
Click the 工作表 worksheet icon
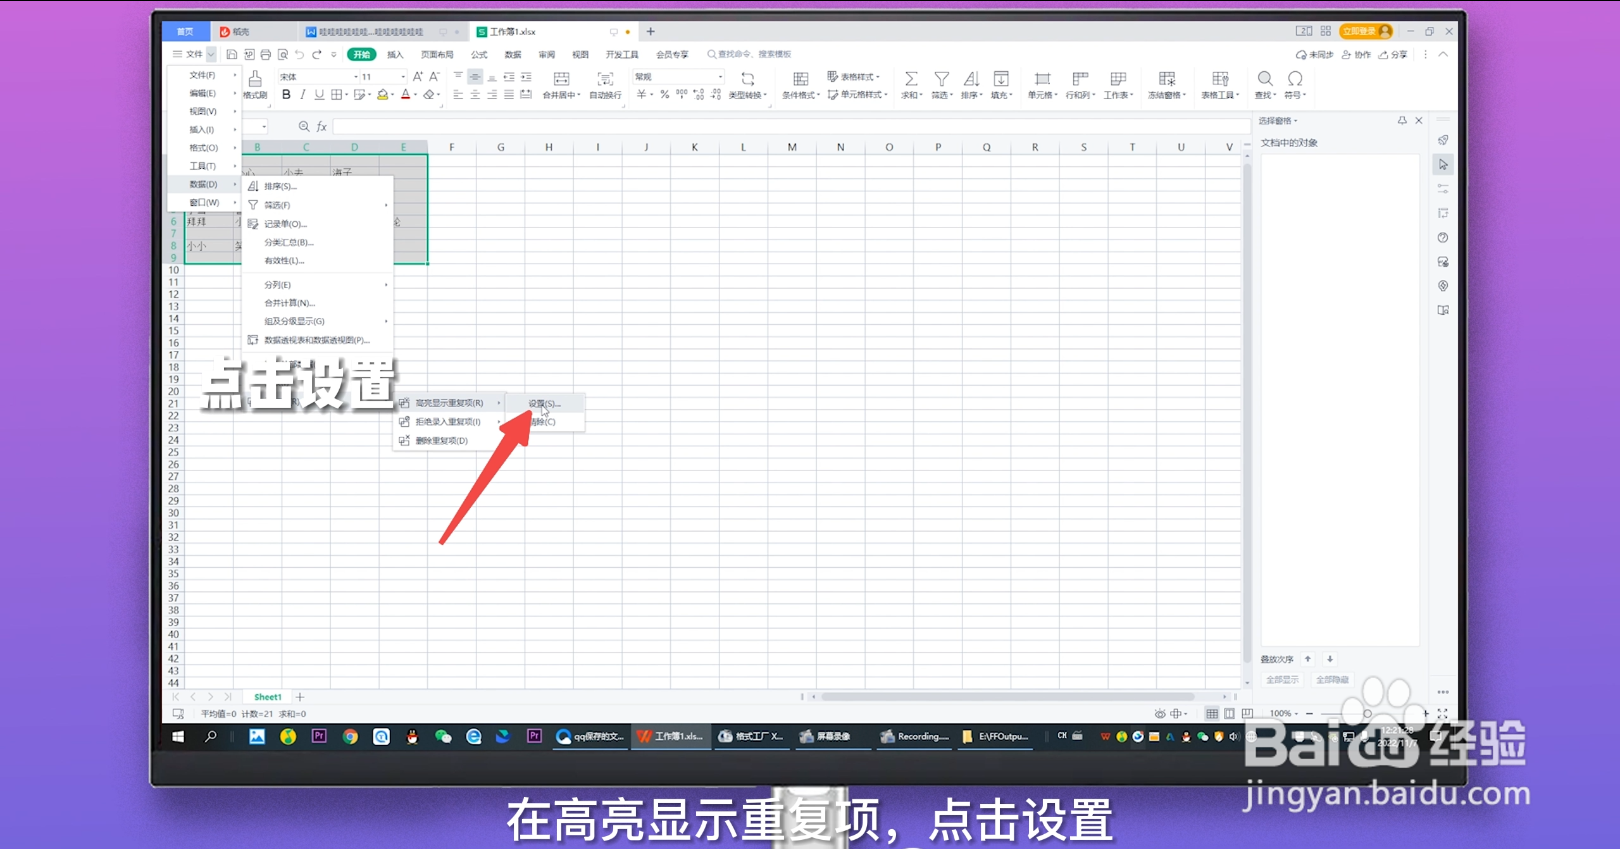(1118, 79)
